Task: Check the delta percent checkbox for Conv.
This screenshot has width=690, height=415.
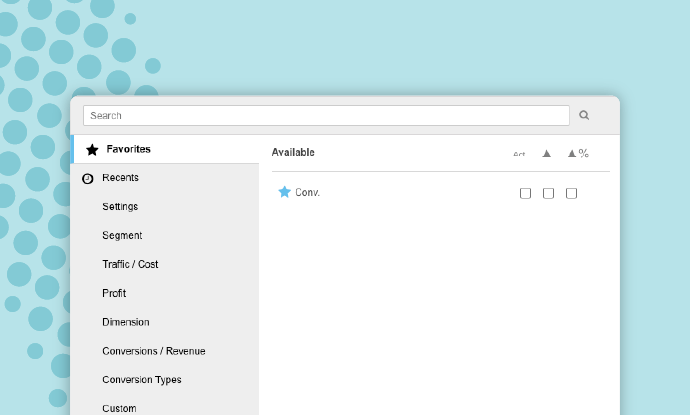Action: coord(571,193)
